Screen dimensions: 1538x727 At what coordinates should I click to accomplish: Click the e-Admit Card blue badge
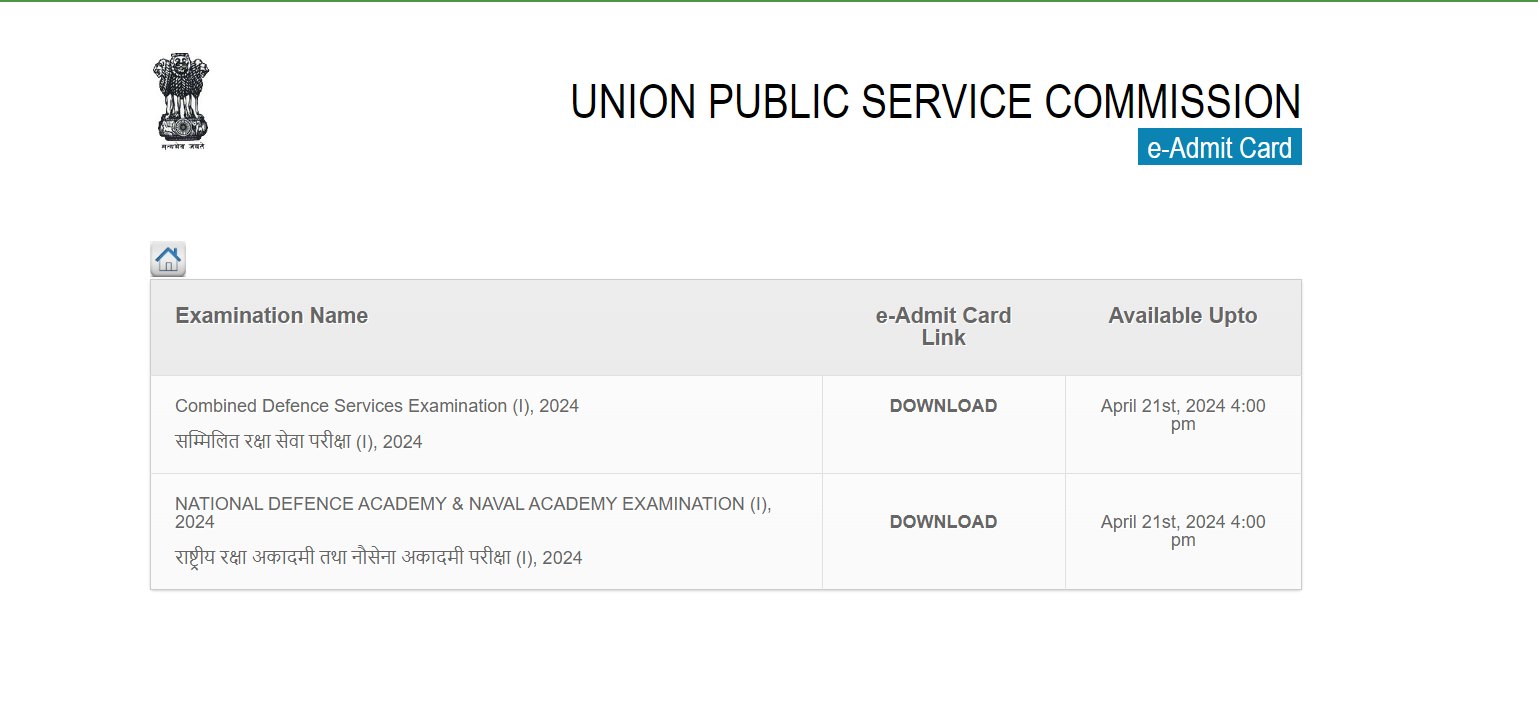click(x=1219, y=148)
